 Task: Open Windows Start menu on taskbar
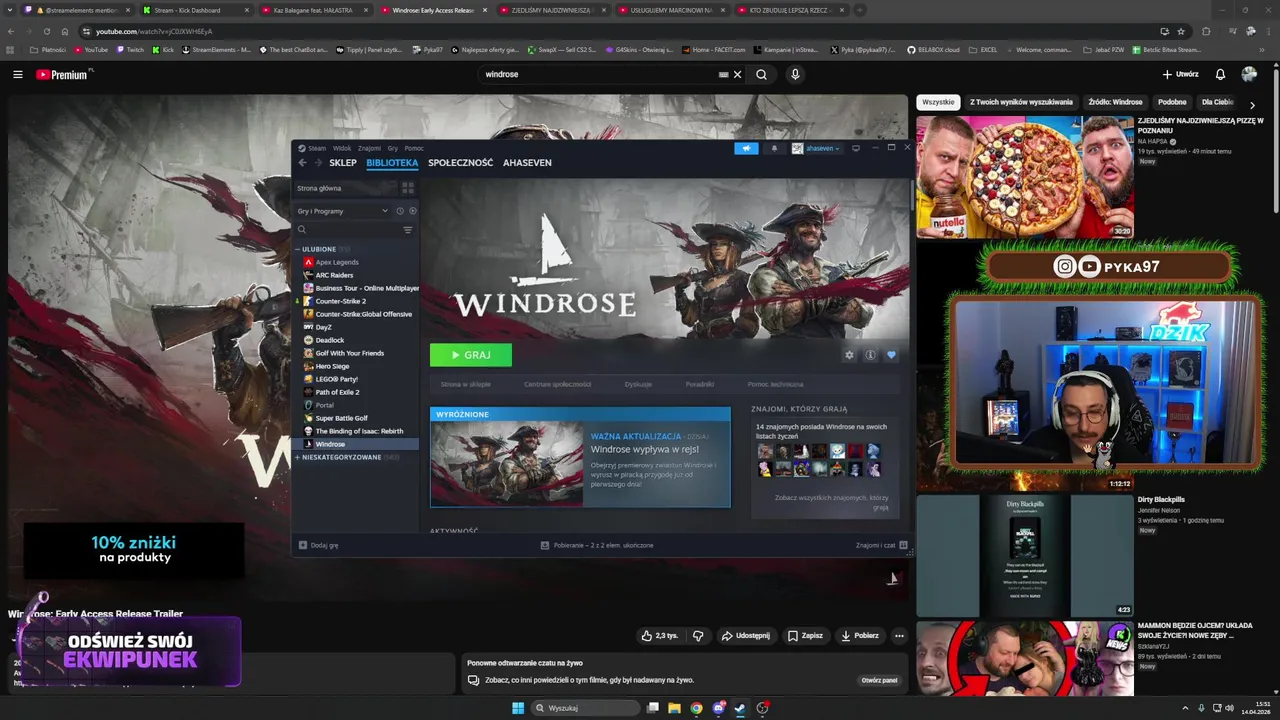click(518, 708)
